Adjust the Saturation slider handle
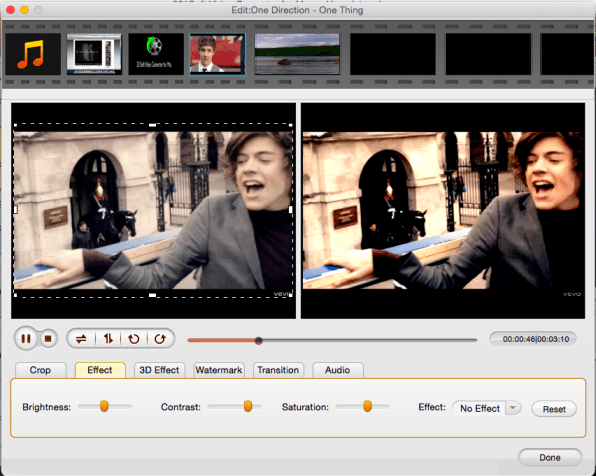596x476 pixels. pyautogui.click(x=367, y=406)
